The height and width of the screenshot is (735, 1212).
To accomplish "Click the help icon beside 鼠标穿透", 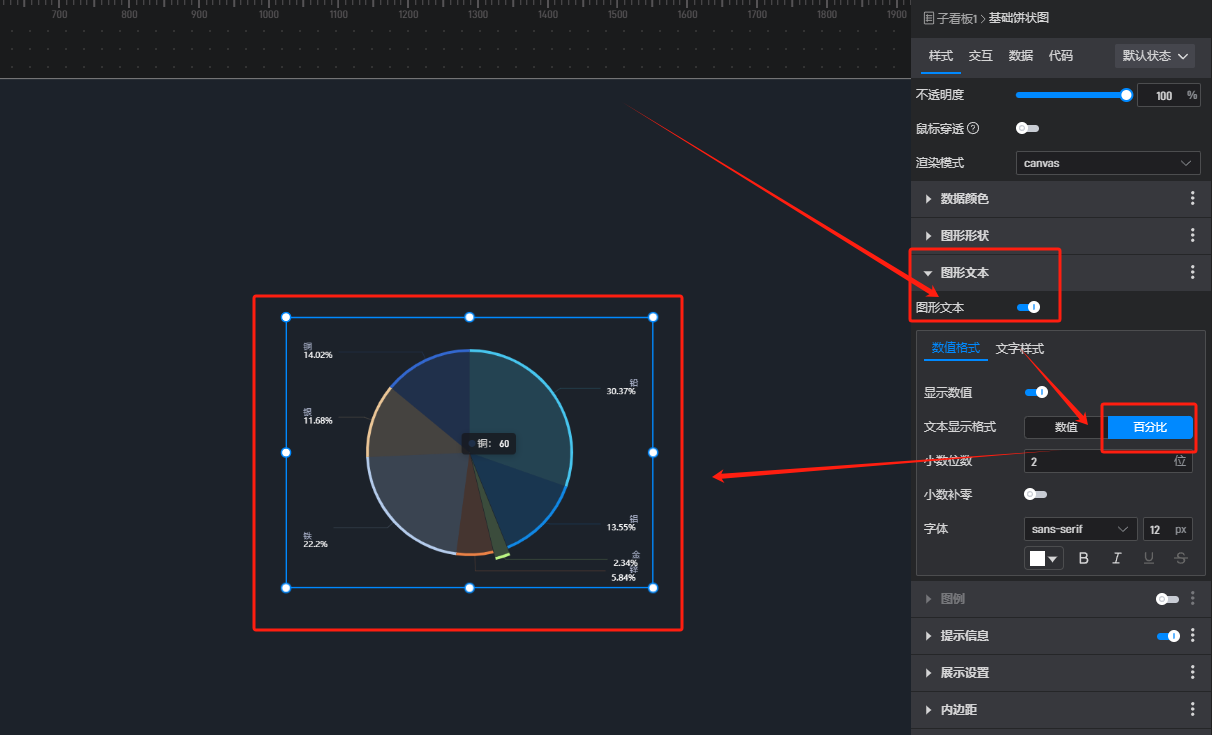I will click(x=973, y=128).
